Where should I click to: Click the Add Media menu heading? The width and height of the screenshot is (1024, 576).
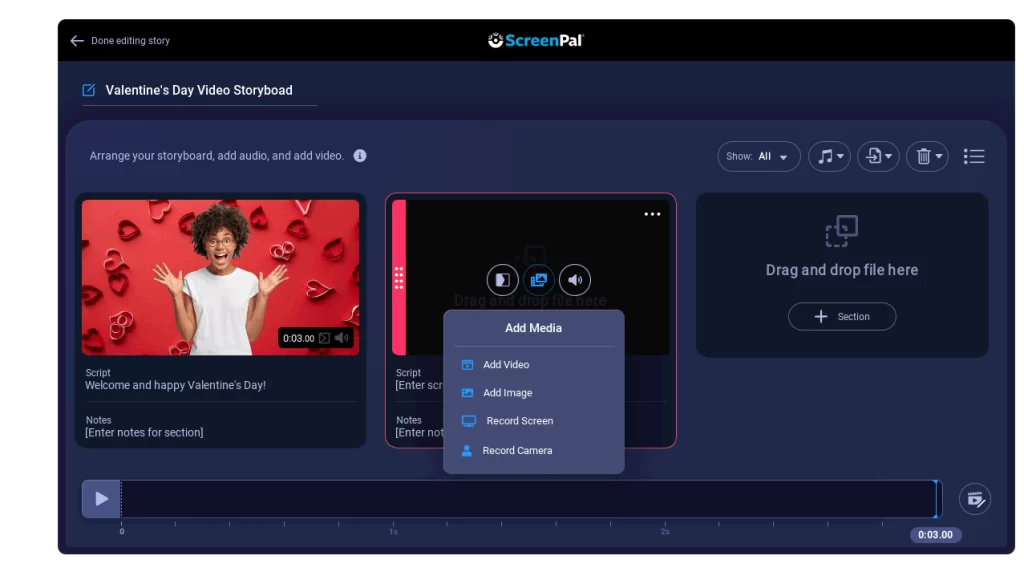[533, 328]
